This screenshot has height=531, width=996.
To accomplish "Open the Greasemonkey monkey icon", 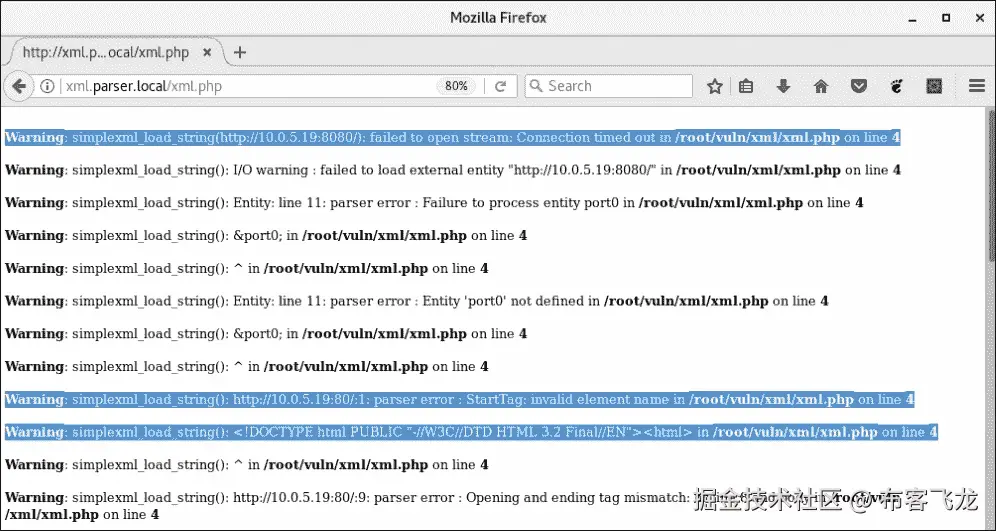I will (896, 86).
